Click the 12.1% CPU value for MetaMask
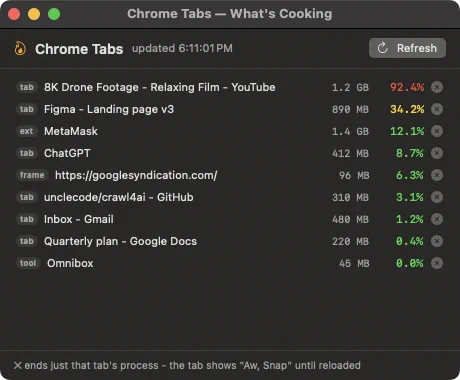This screenshot has width=460, height=380. (407, 131)
